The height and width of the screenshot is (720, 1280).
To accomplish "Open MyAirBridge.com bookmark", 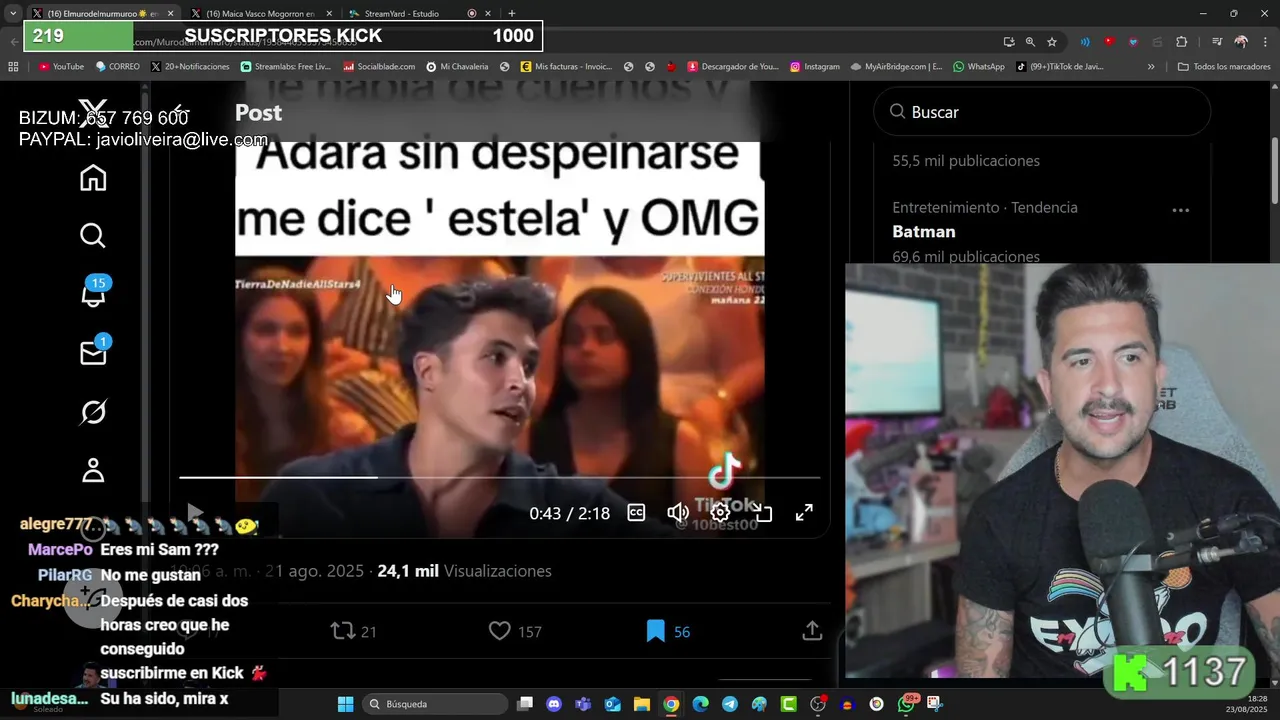I will (x=896, y=67).
